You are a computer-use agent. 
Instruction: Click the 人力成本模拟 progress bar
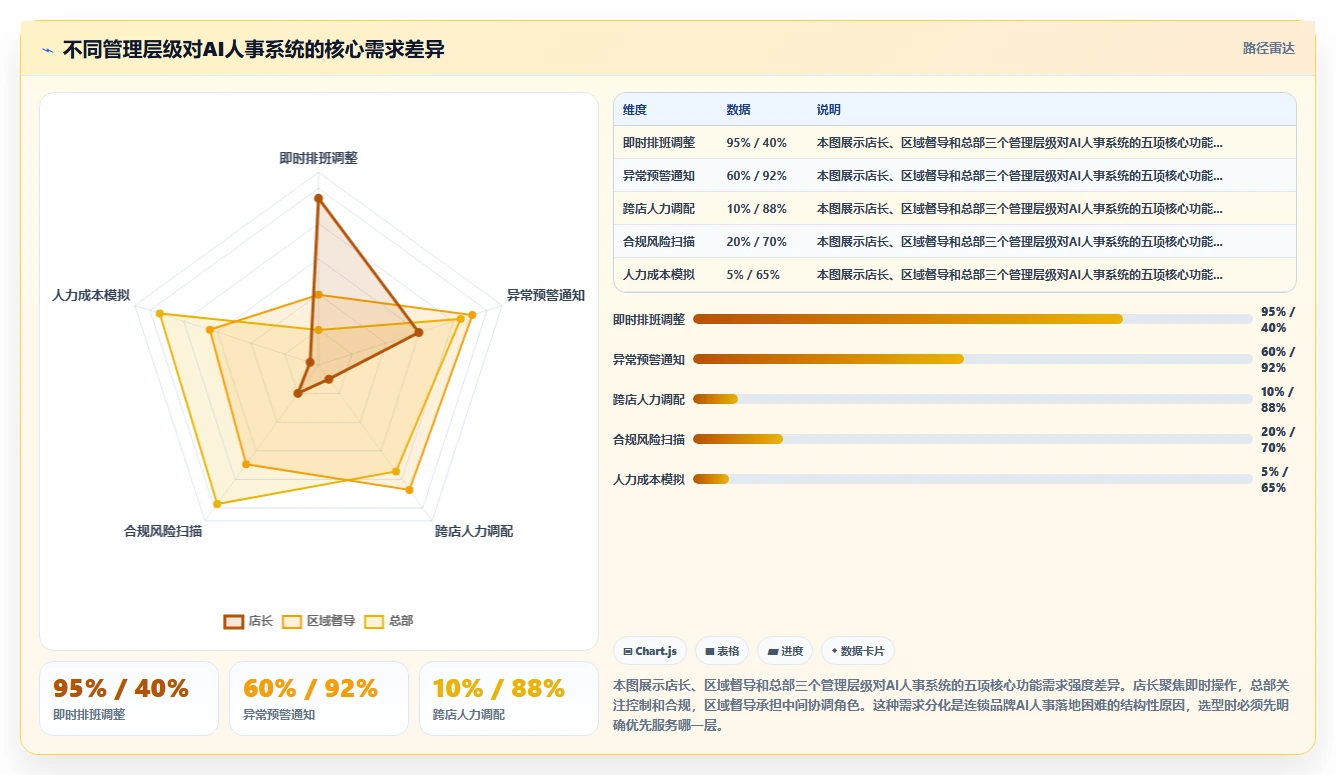(973, 479)
